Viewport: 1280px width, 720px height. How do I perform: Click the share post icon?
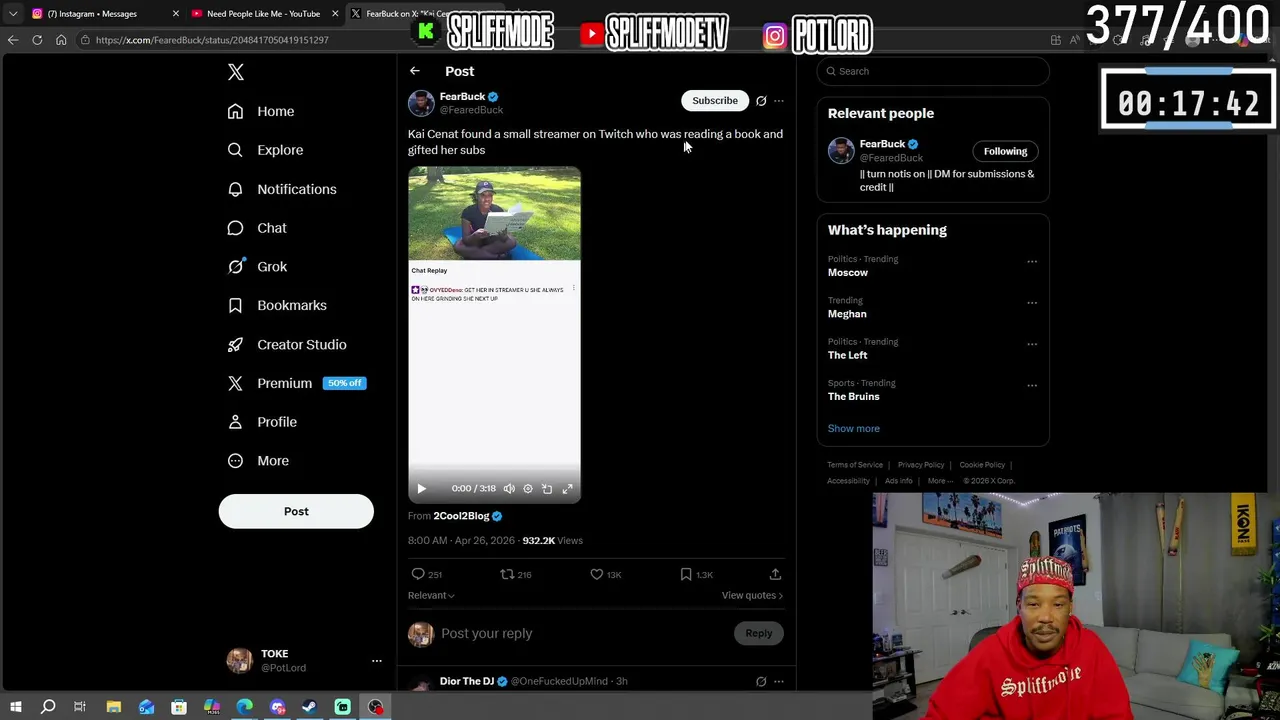pyautogui.click(x=775, y=574)
